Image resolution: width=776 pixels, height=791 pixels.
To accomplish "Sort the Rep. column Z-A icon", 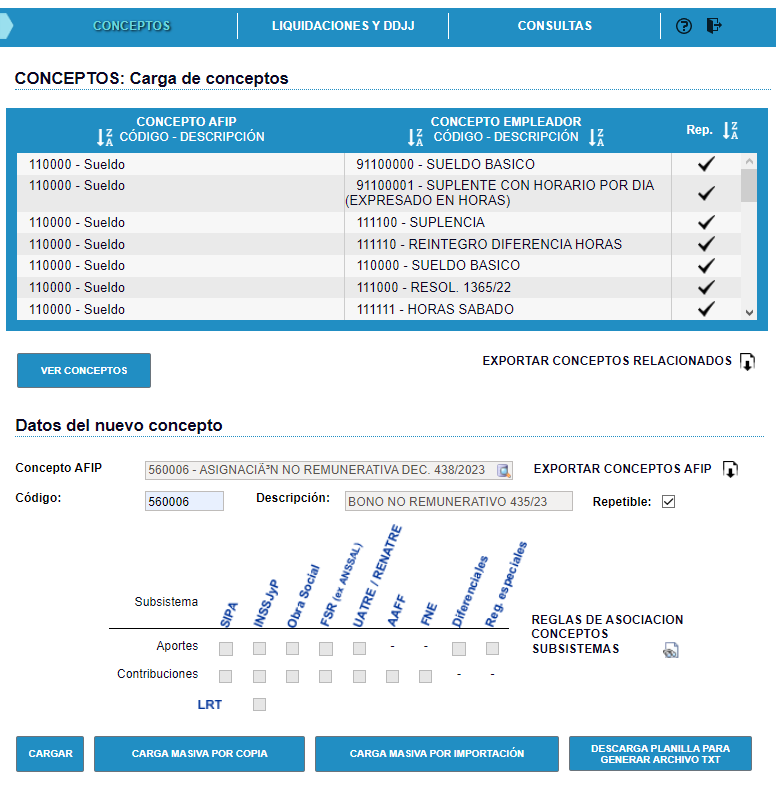I will 730,130.
